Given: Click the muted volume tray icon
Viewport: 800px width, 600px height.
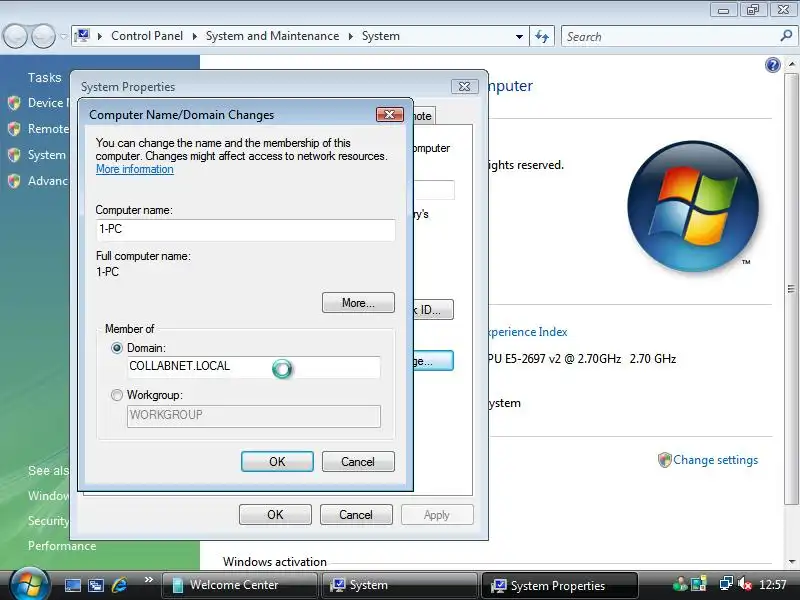Looking at the screenshot, I should (x=745, y=584).
